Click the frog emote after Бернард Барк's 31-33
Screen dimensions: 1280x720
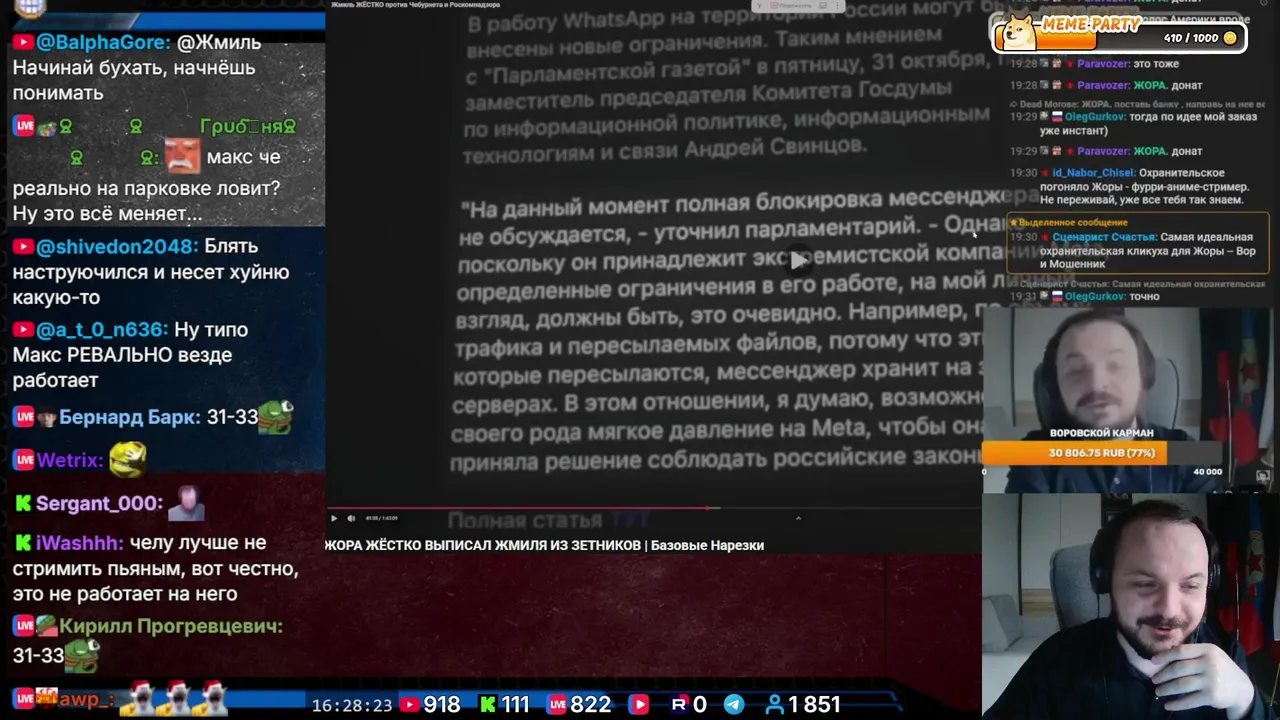(276, 417)
